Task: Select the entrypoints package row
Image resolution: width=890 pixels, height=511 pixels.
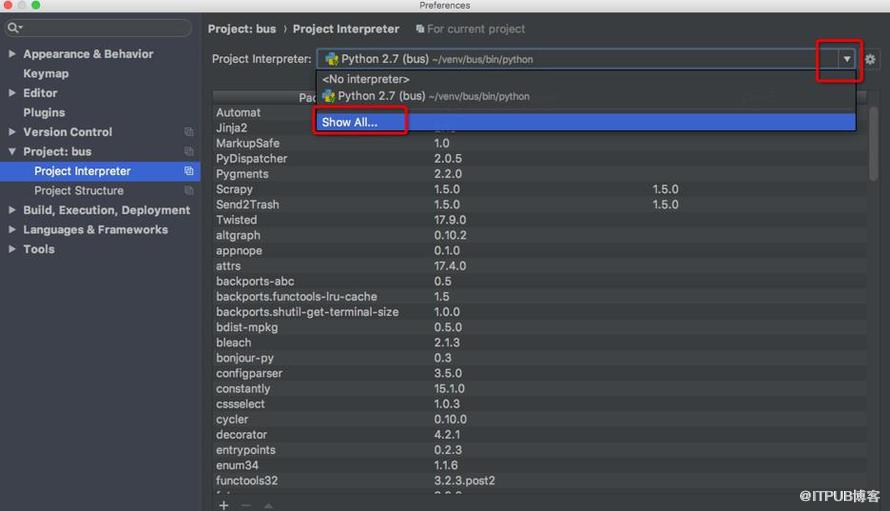Action: coord(539,450)
